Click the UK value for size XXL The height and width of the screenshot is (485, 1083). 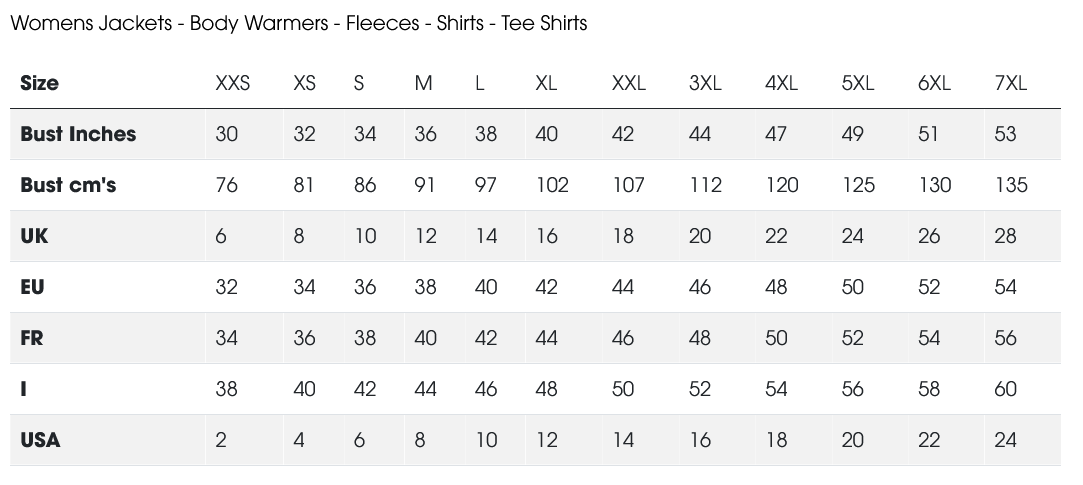click(x=623, y=236)
